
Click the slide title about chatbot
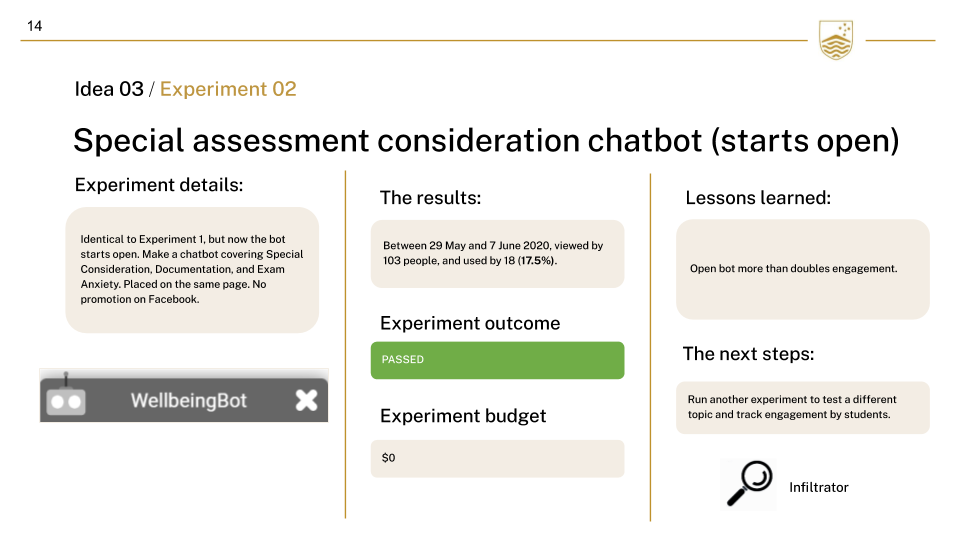[486, 140]
